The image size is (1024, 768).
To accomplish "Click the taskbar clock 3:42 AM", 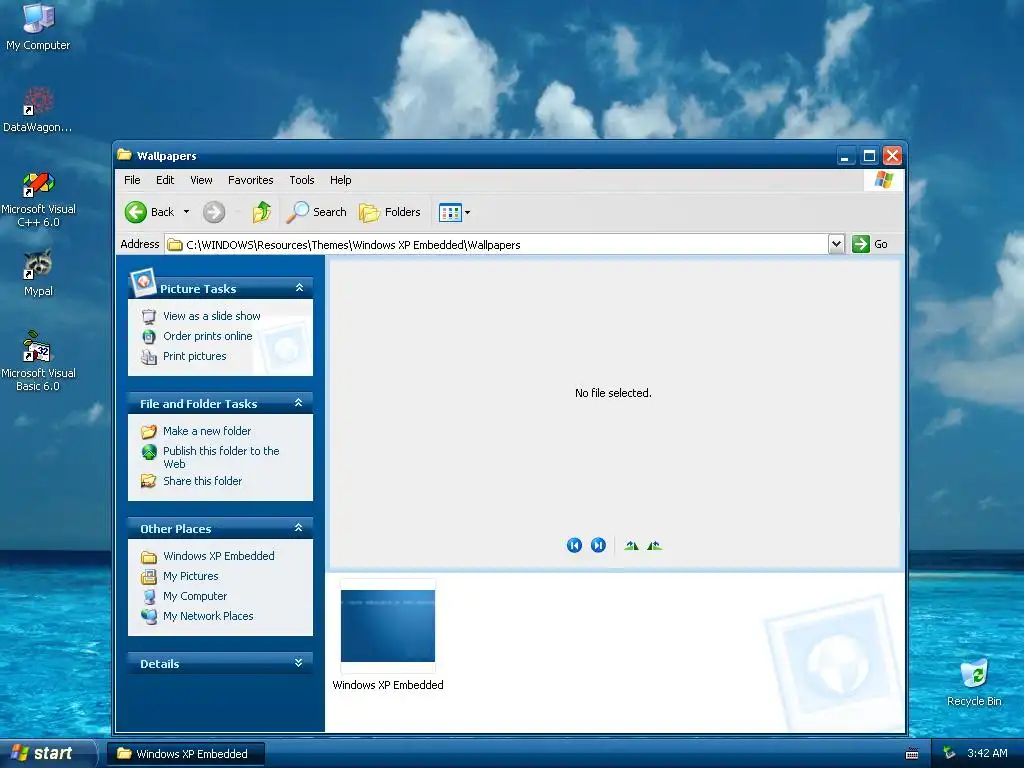I will coord(987,754).
